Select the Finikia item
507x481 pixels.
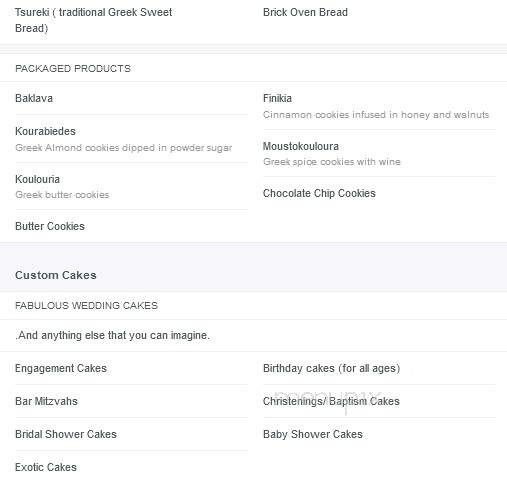277,98
